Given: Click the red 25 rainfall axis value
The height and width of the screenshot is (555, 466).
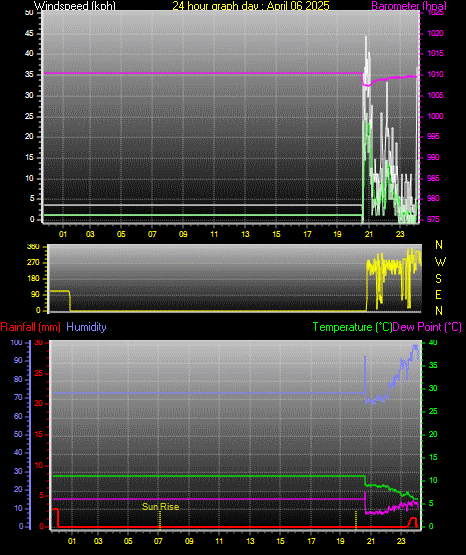Looking at the screenshot, I should click(39, 373).
